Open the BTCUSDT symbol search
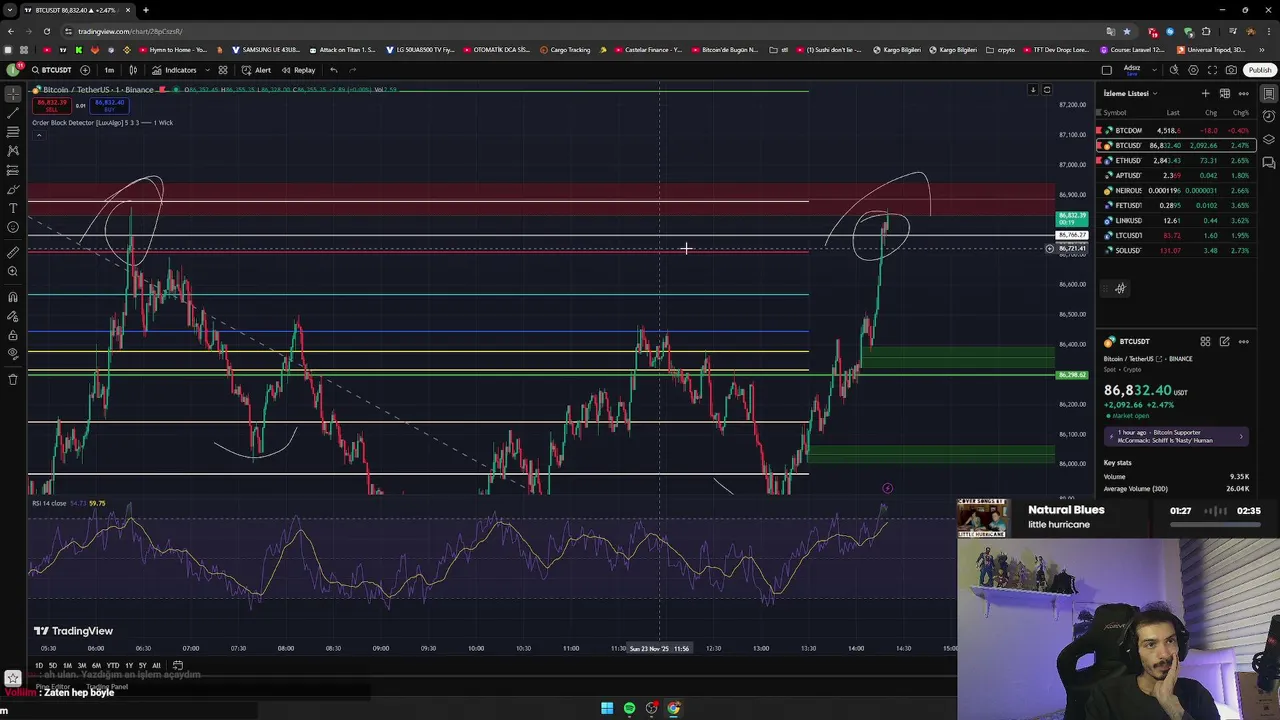Image resolution: width=1280 pixels, height=720 pixels. (51, 70)
